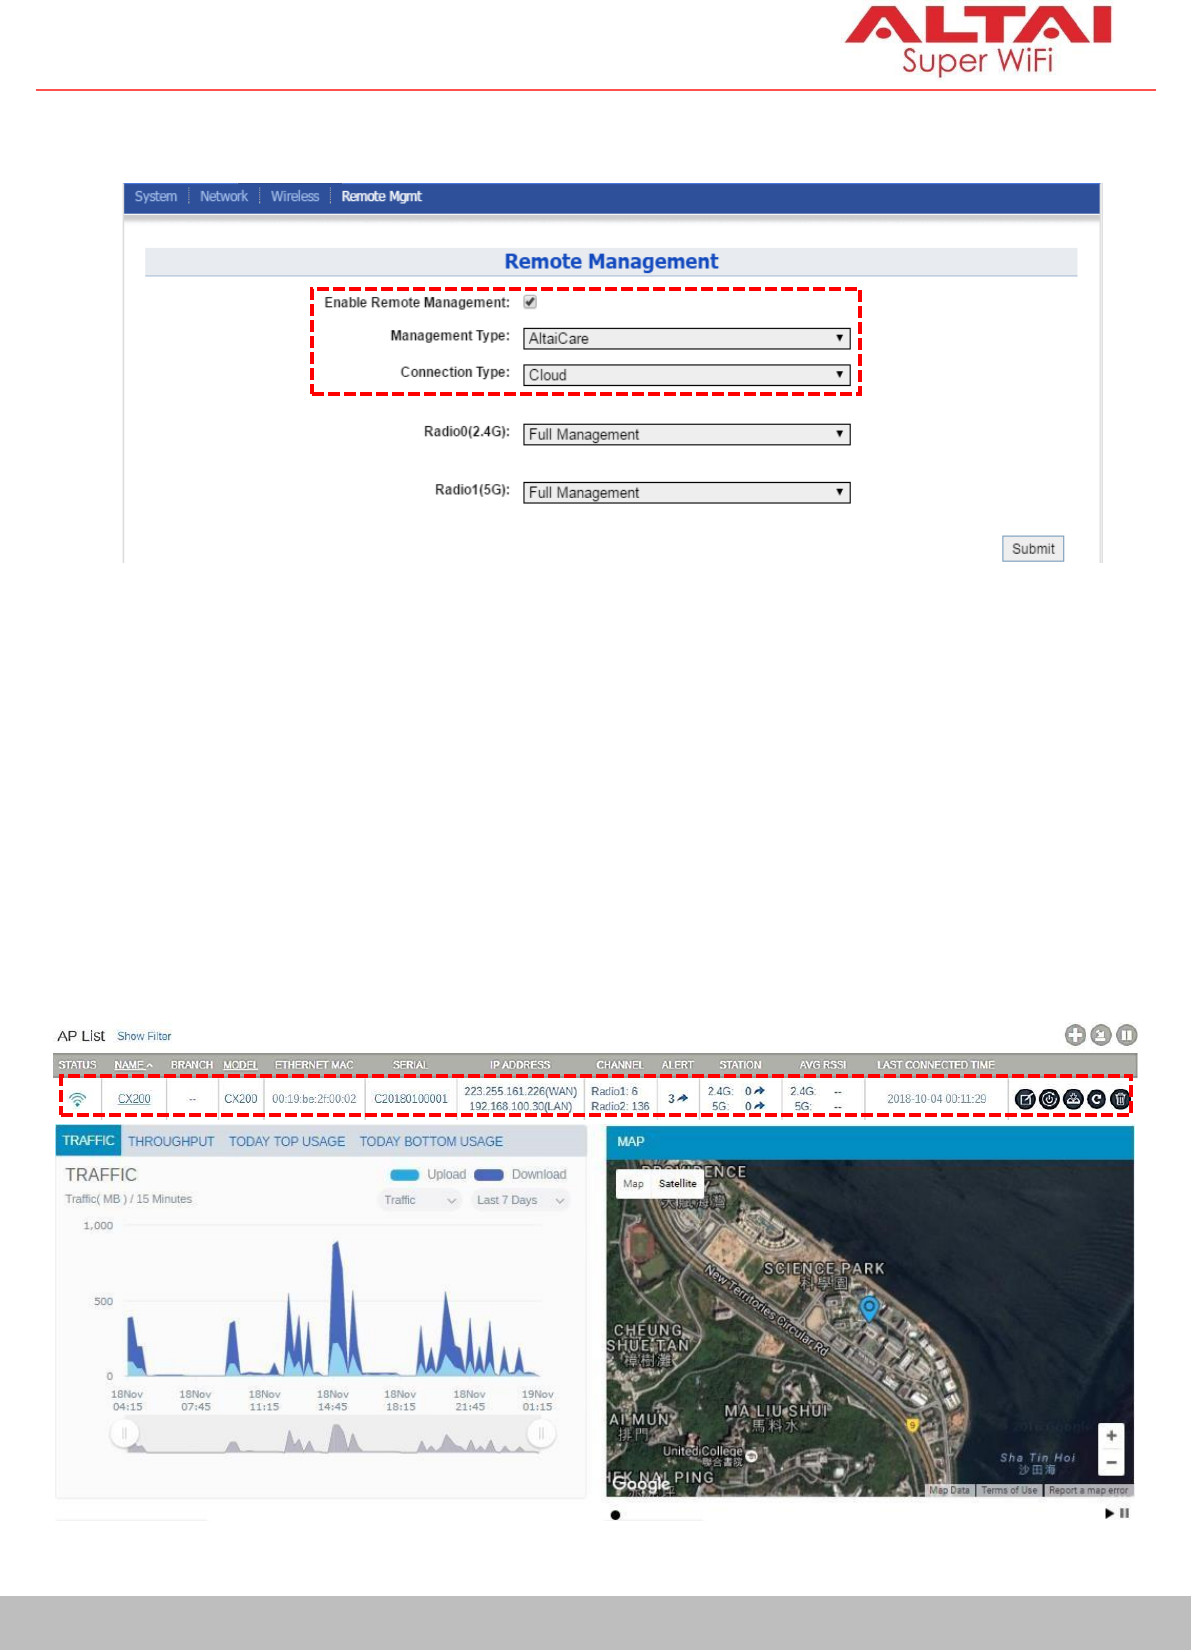This screenshot has height=1650, width=1191.
Task: Switch map to Satellite view
Action: (677, 1184)
